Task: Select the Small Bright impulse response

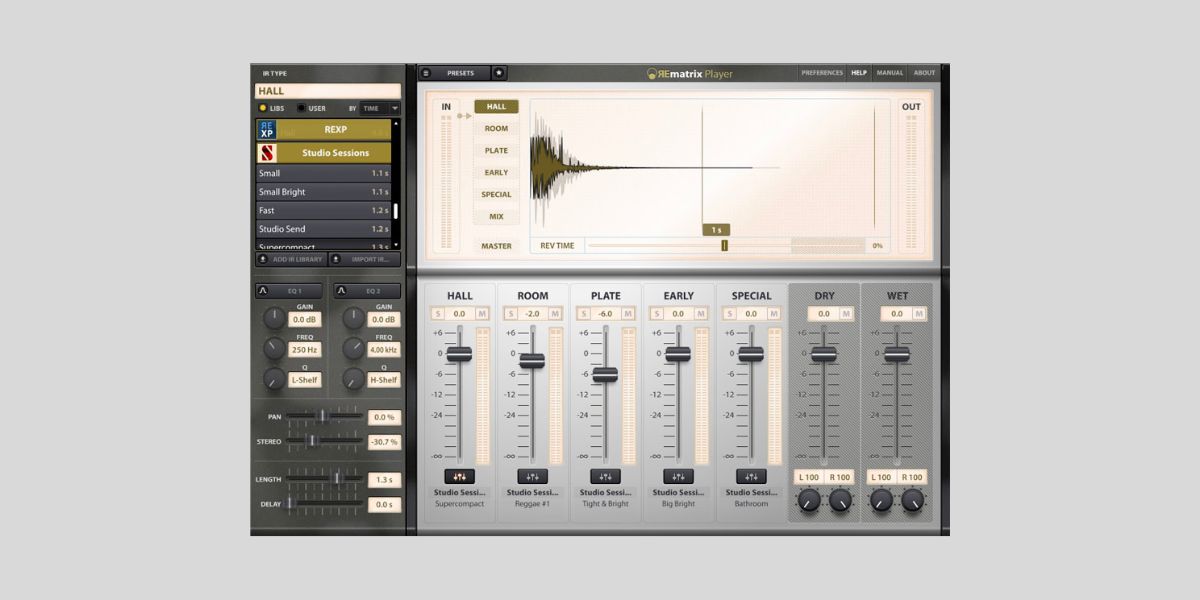Action: click(323, 192)
